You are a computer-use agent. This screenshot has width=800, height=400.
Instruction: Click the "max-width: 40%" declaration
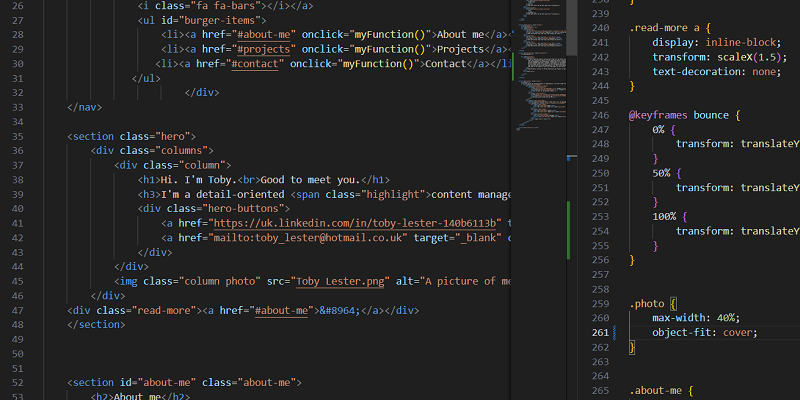[697, 317]
